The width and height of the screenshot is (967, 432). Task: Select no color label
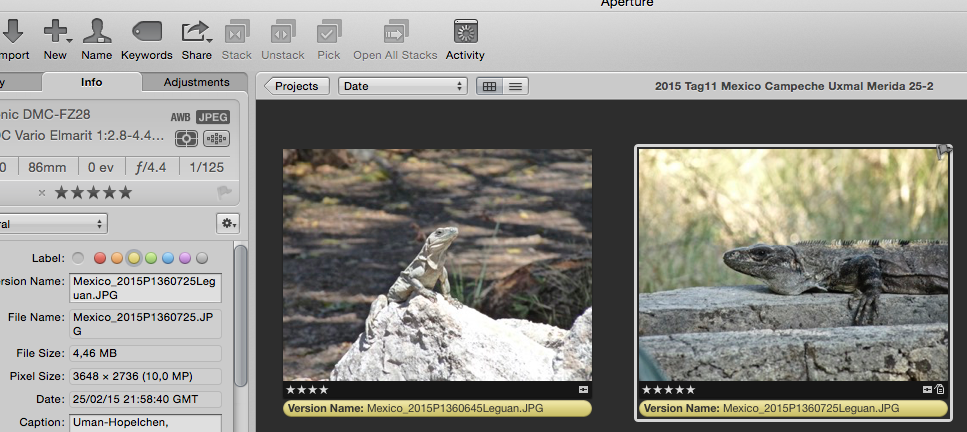point(78,258)
